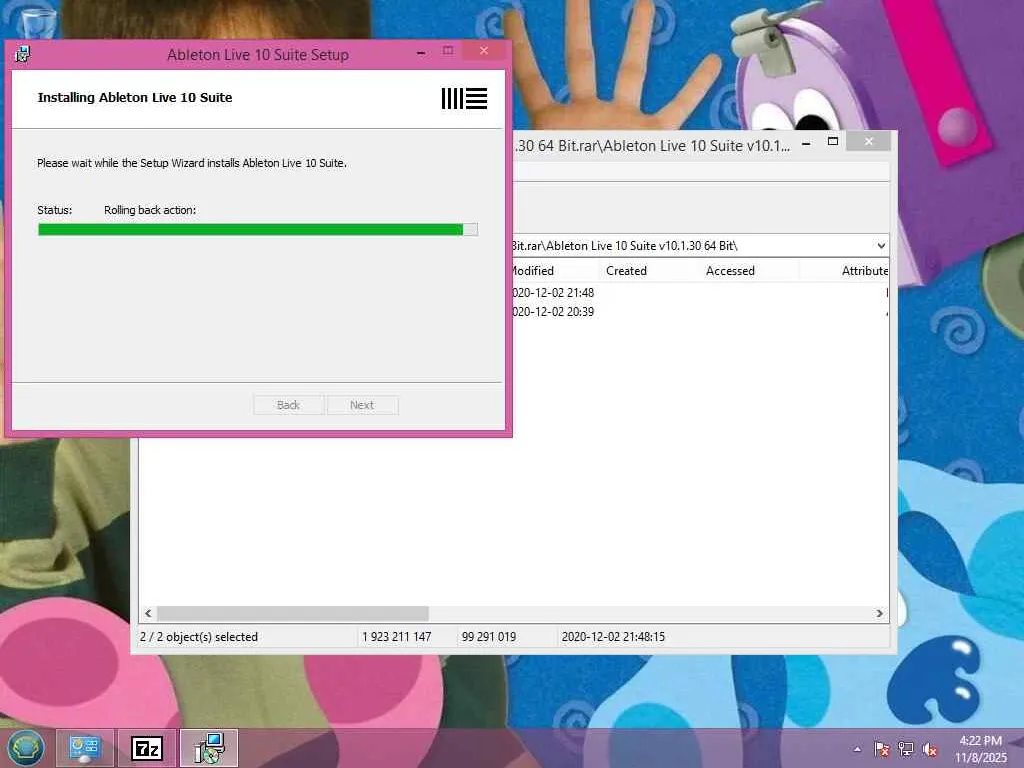Show hidden tray icons arrow
Screen dimensions: 1024x768
tap(857, 749)
